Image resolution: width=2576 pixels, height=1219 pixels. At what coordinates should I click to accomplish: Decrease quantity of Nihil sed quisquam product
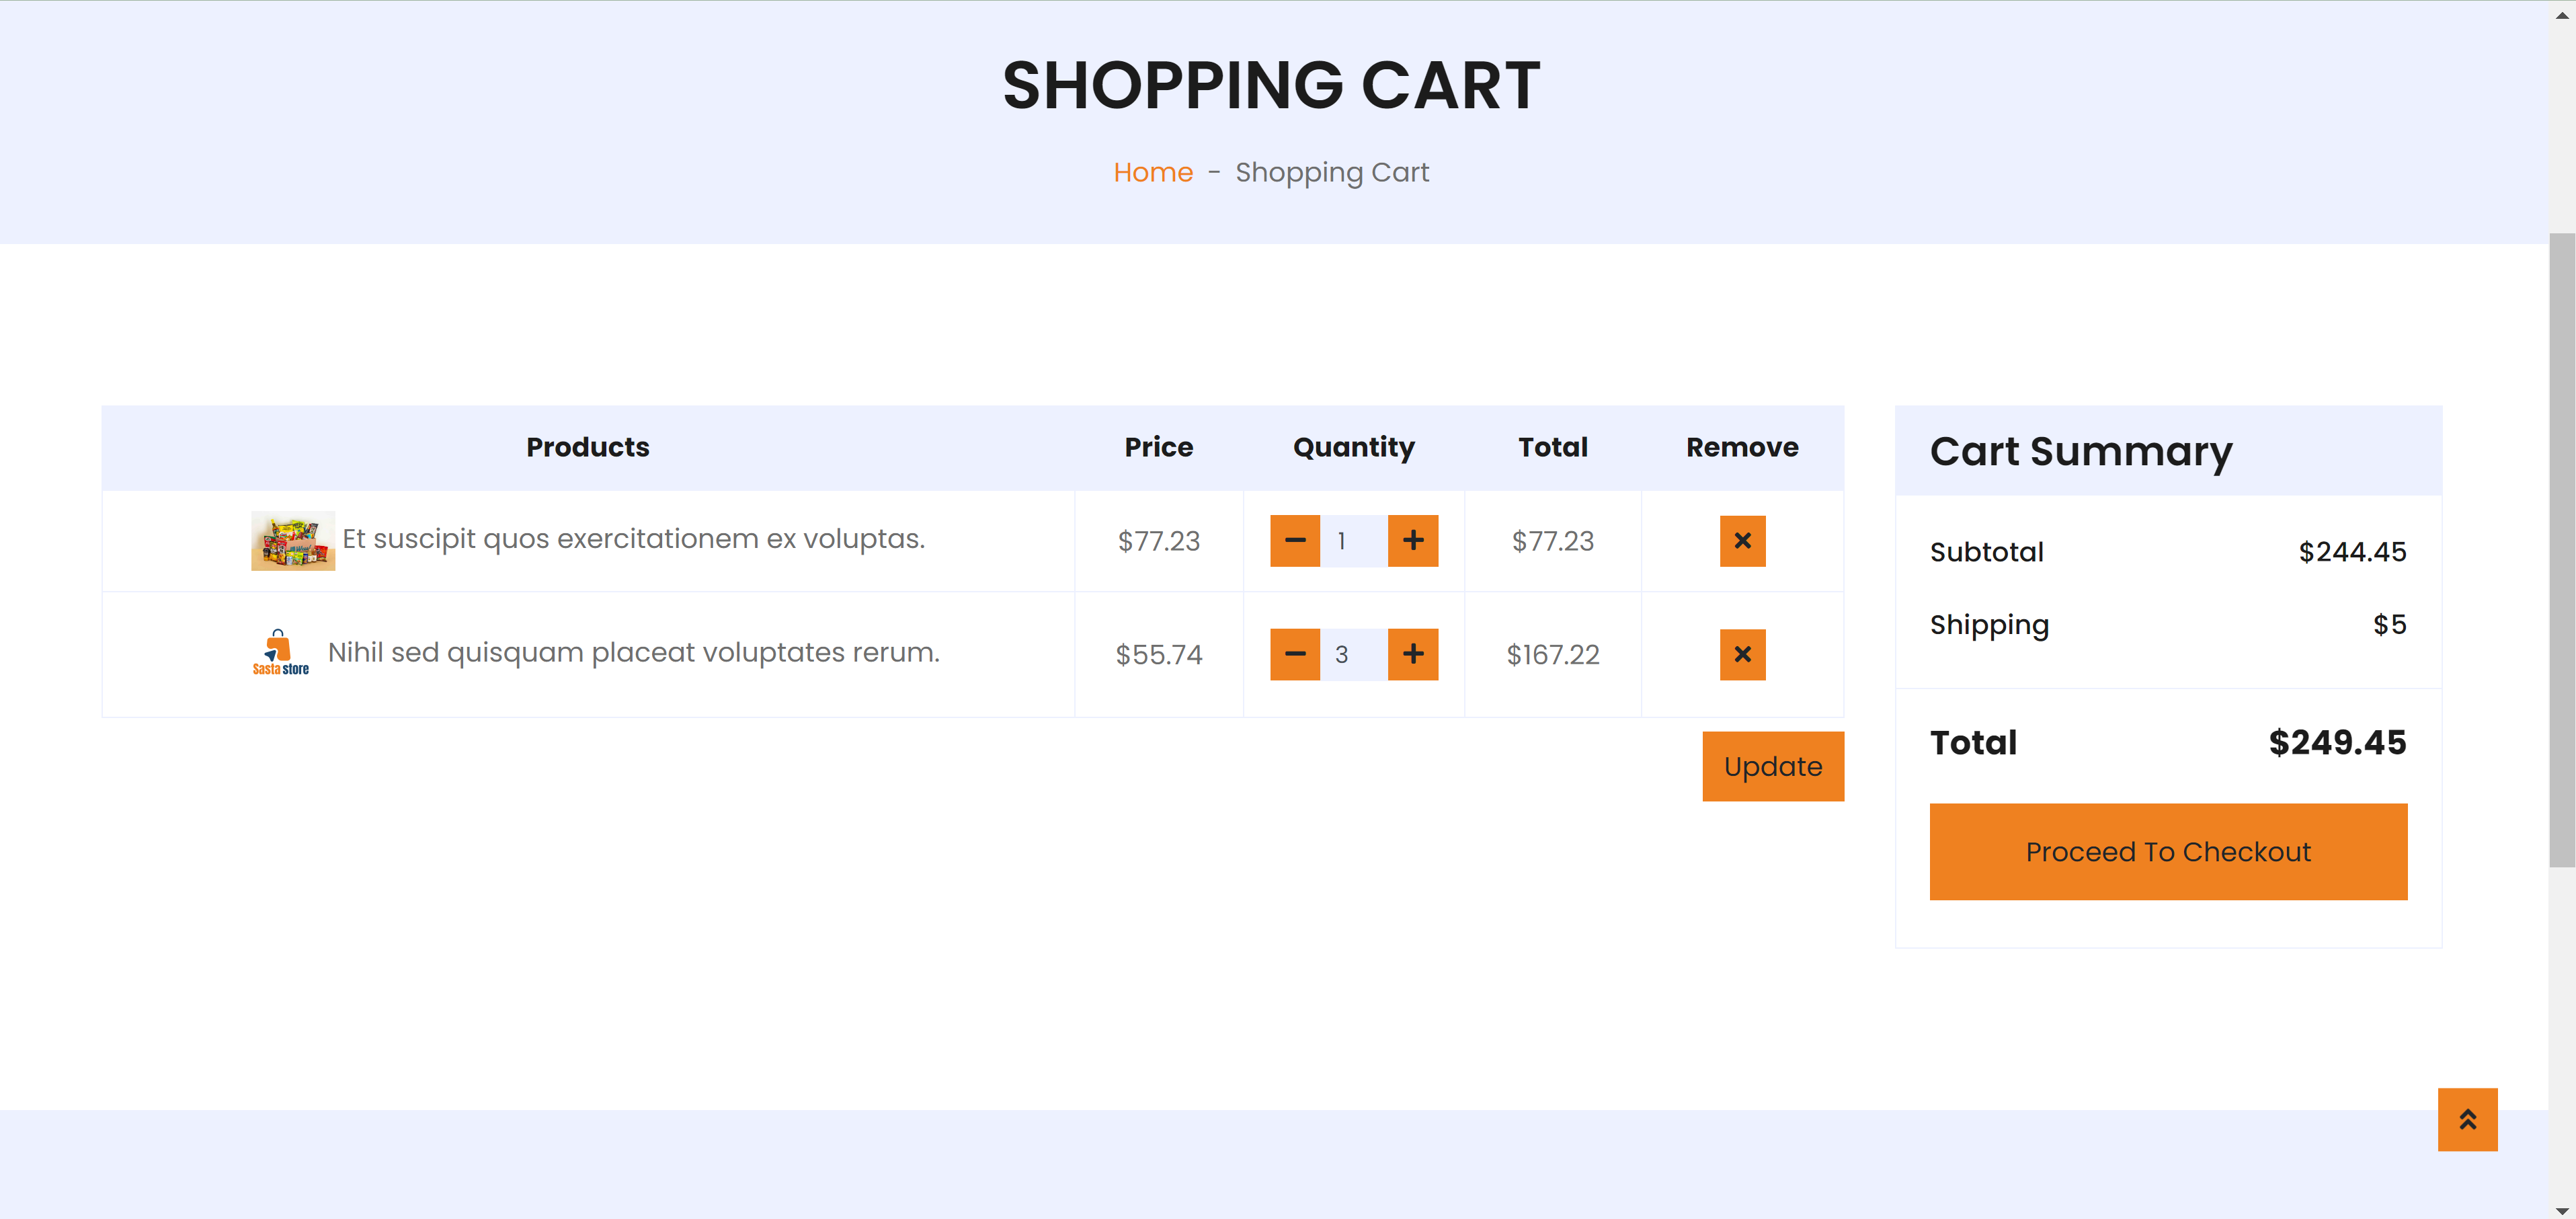[1295, 655]
